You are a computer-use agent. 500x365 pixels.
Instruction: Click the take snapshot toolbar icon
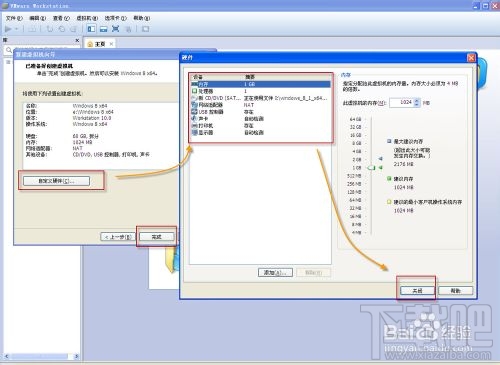[x=50, y=29]
